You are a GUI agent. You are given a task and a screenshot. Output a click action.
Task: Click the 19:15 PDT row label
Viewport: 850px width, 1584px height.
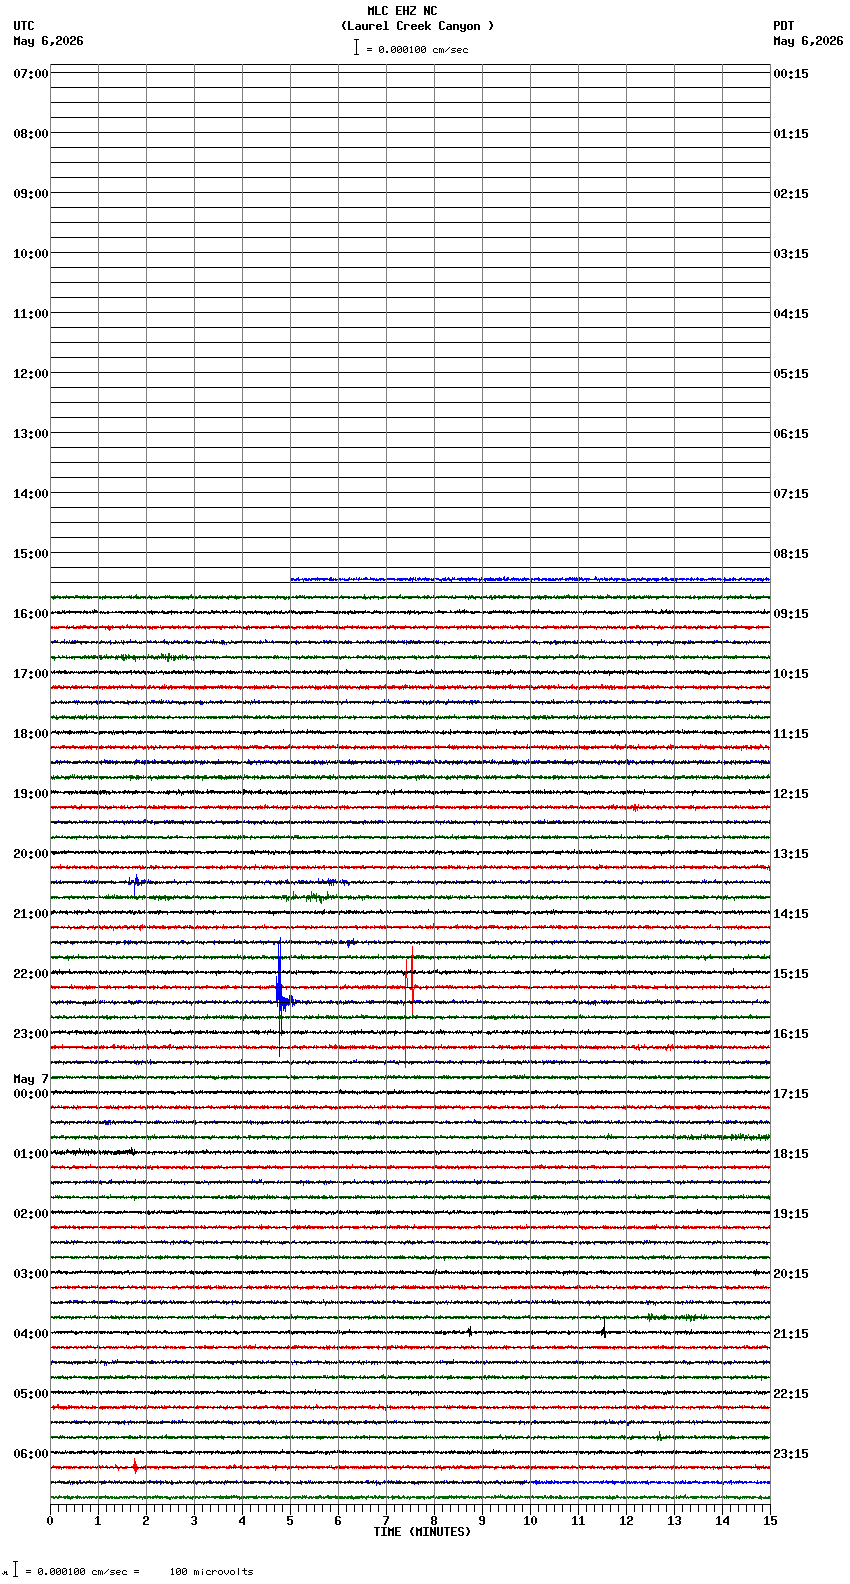791,1214
